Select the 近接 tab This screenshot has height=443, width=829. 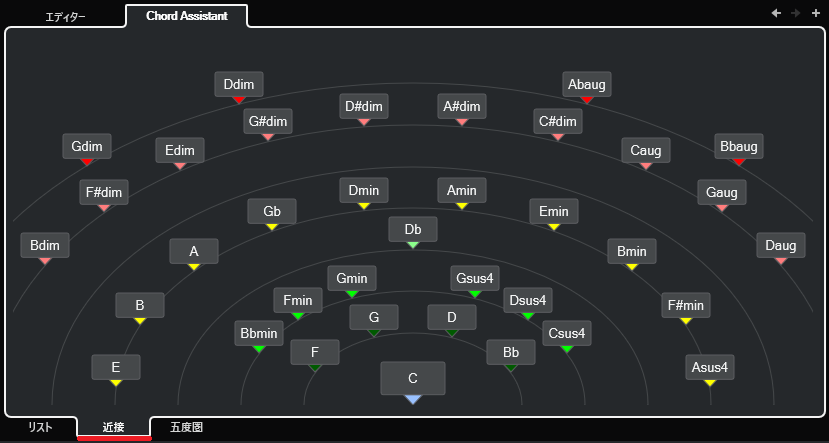pyautogui.click(x=113, y=427)
